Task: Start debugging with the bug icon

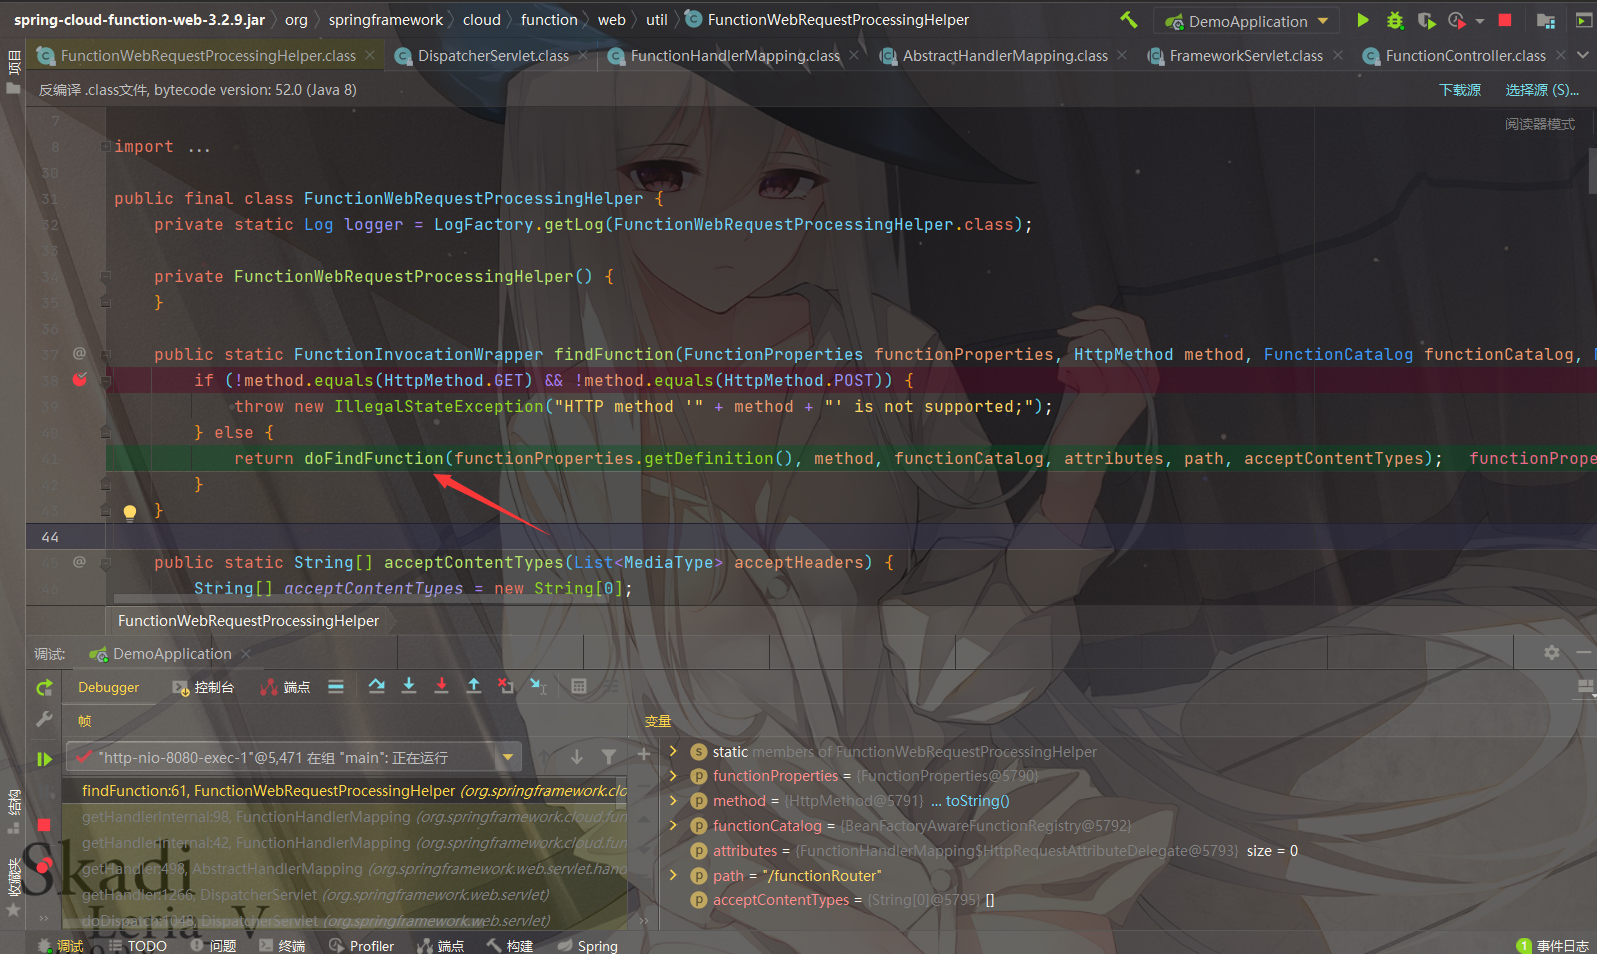Action: point(1395,20)
